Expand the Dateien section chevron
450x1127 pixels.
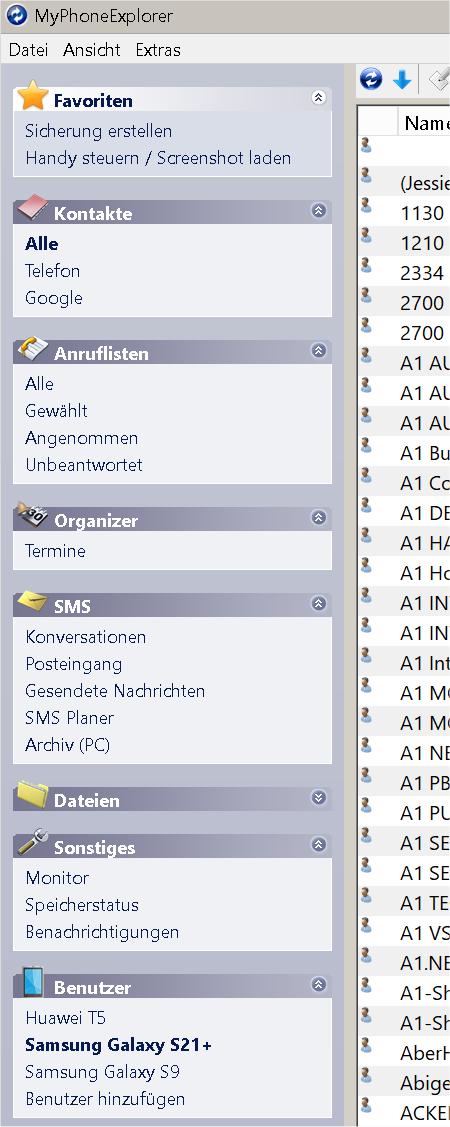point(319,798)
